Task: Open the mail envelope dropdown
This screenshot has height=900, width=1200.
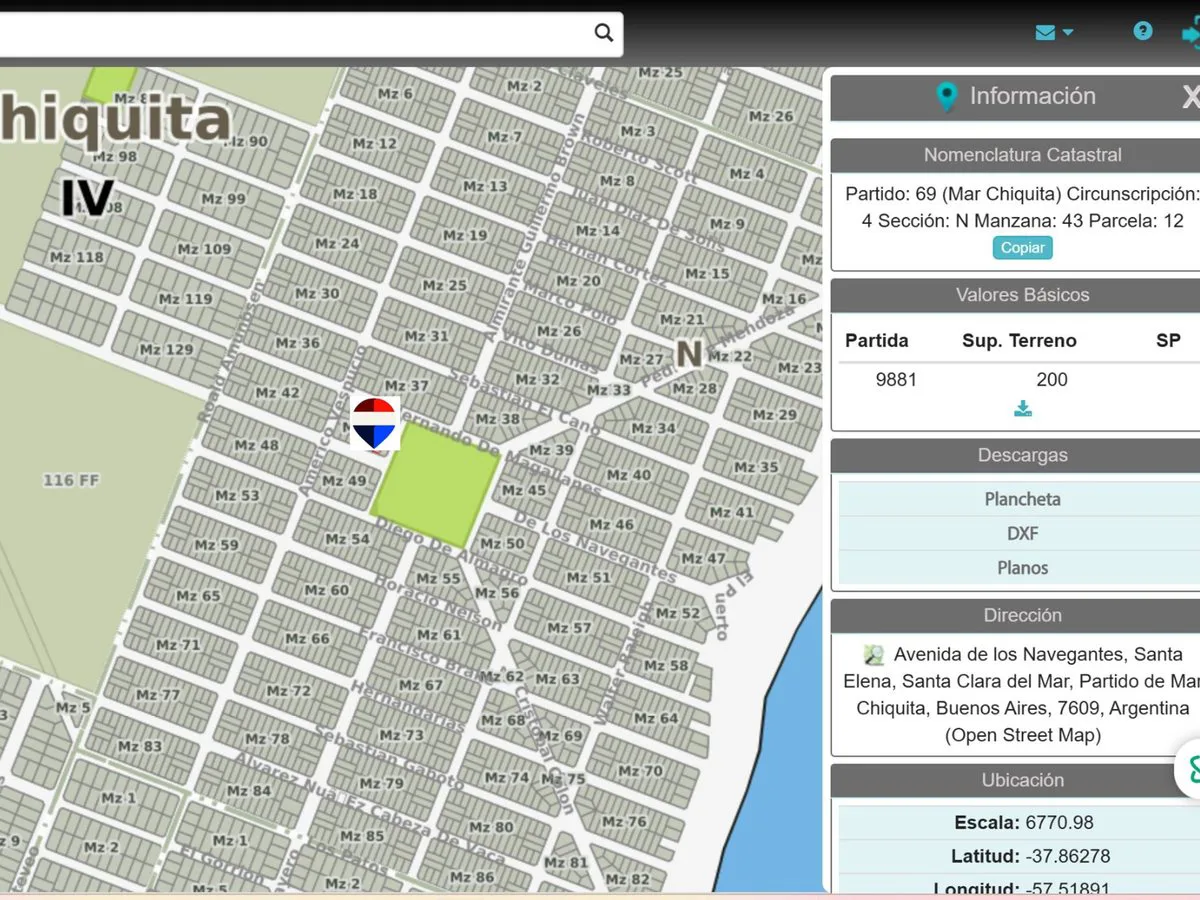Action: [1054, 32]
